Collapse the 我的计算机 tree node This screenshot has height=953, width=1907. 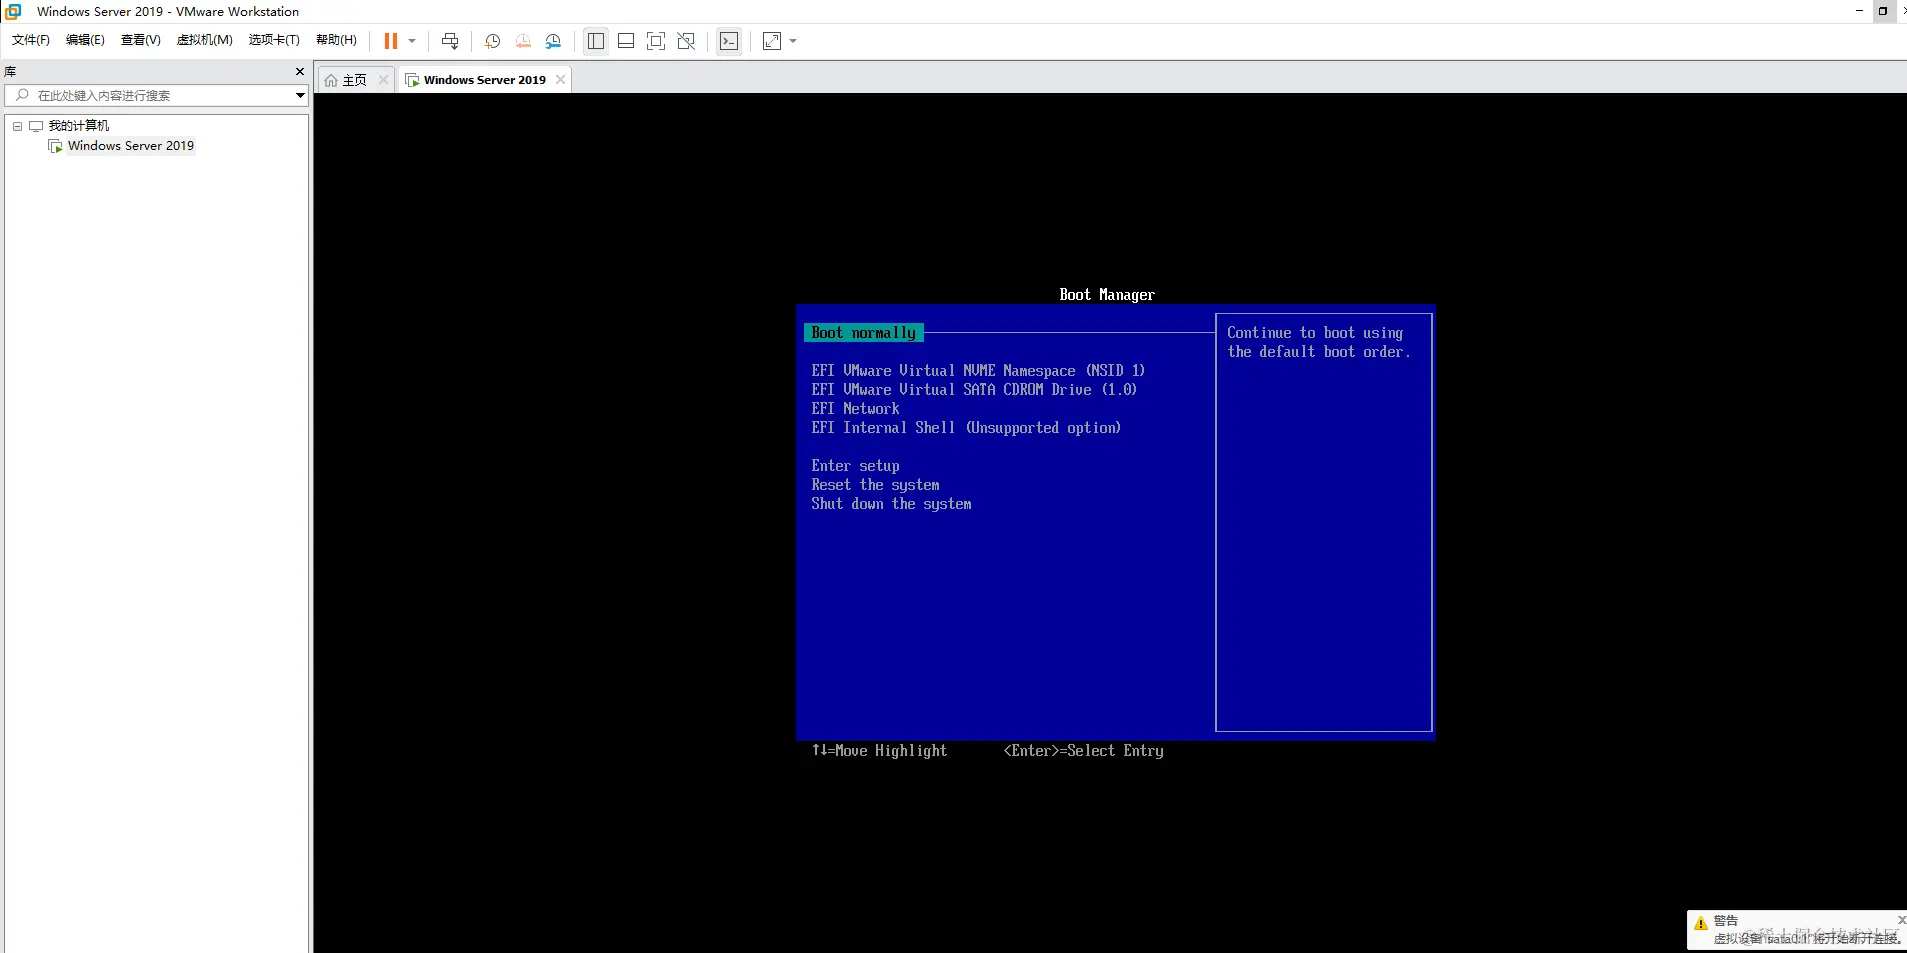17,126
